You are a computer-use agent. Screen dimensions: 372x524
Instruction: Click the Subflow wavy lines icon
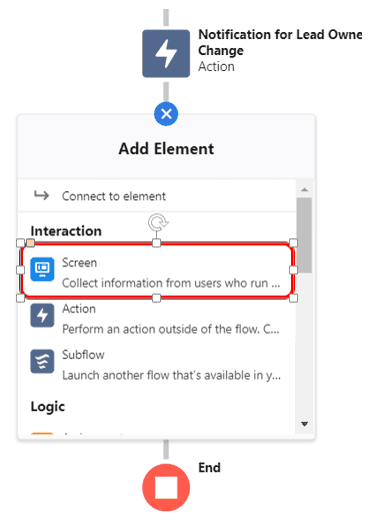pyautogui.click(x=42, y=361)
